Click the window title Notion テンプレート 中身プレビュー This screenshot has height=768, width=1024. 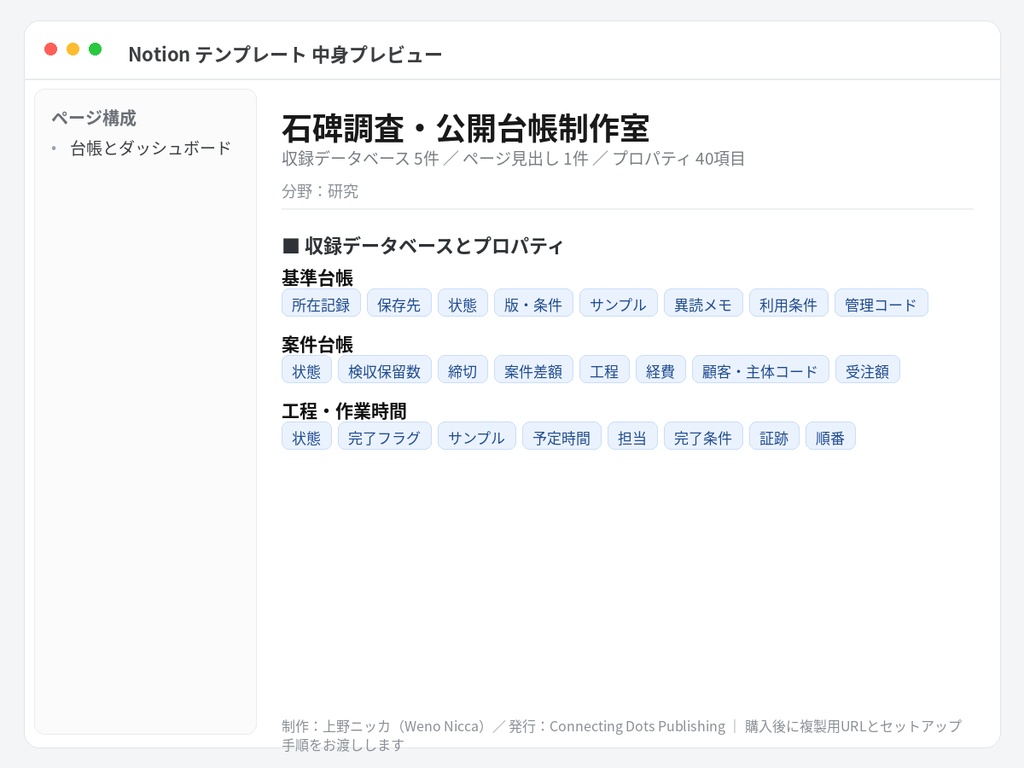pos(285,54)
